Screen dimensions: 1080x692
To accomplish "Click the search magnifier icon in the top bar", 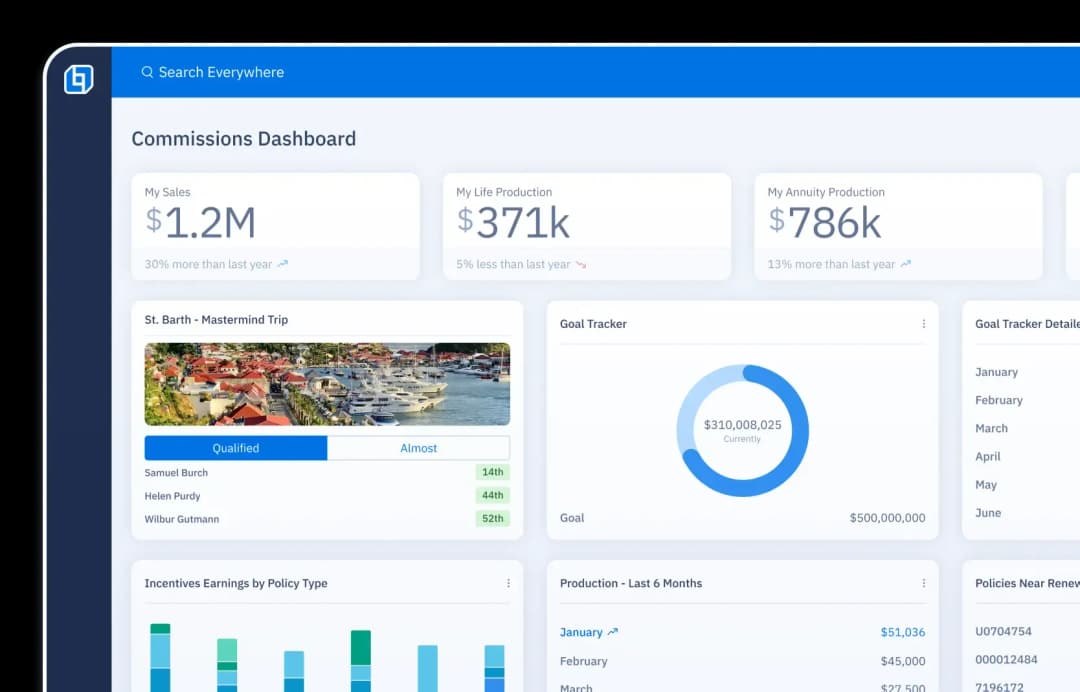I will point(147,72).
